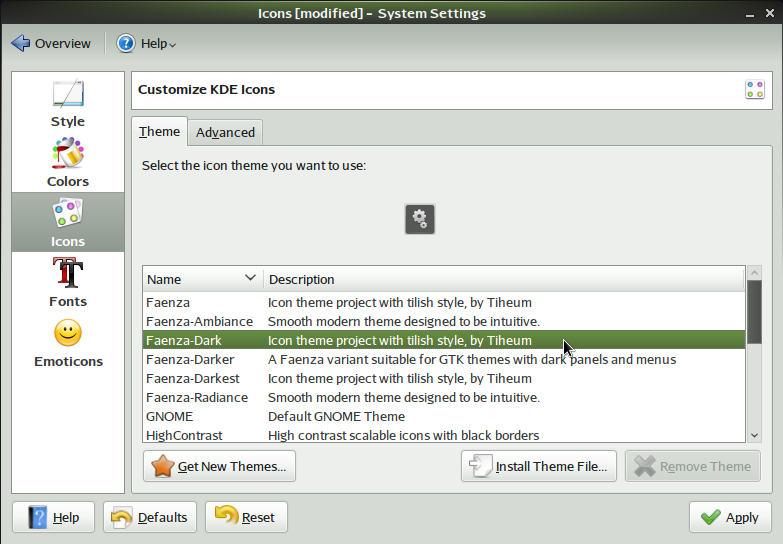Select the Faenza-Dark theme row
Image resolution: width=783 pixels, height=544 pixels.
(x=444, y=340)
